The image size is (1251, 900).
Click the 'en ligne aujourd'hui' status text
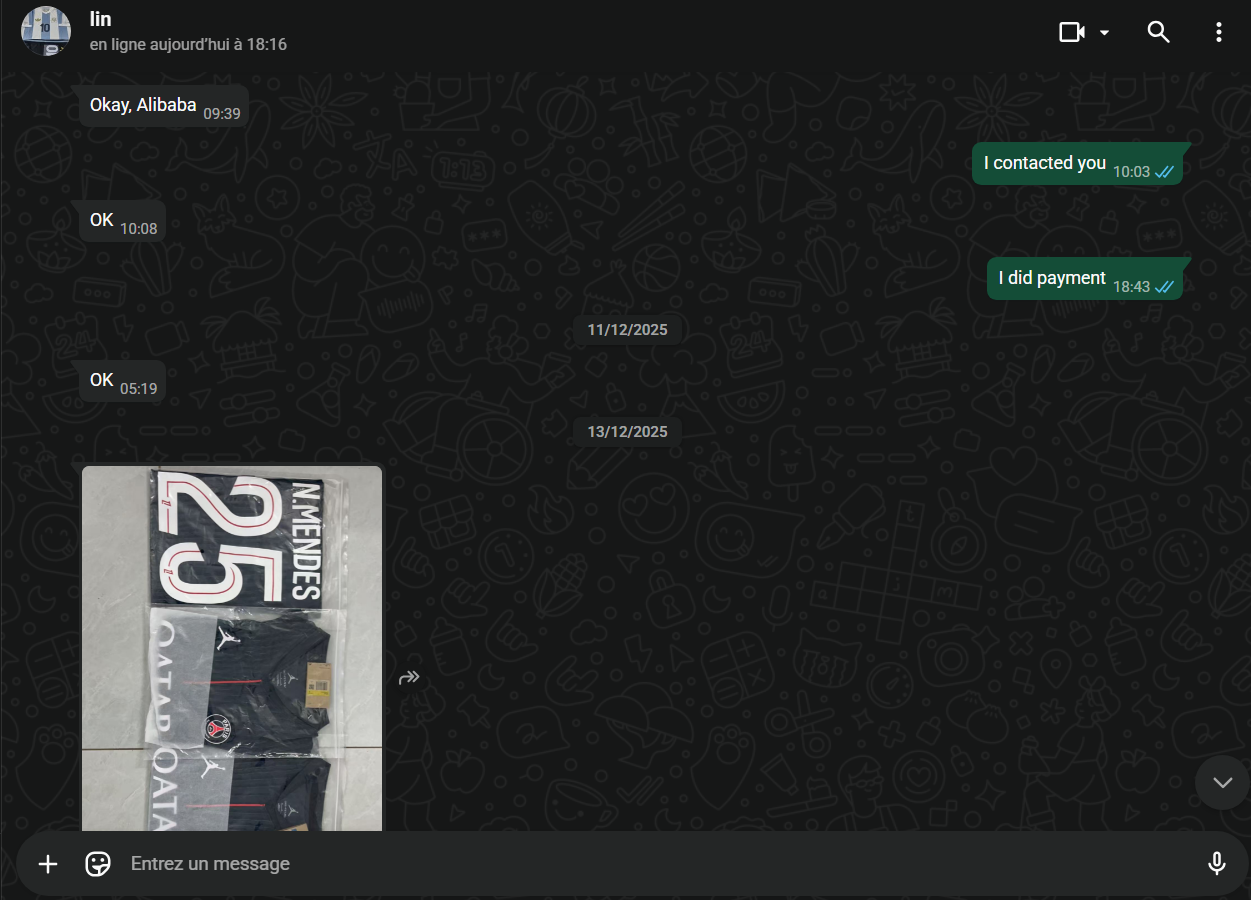pos(188,45)
